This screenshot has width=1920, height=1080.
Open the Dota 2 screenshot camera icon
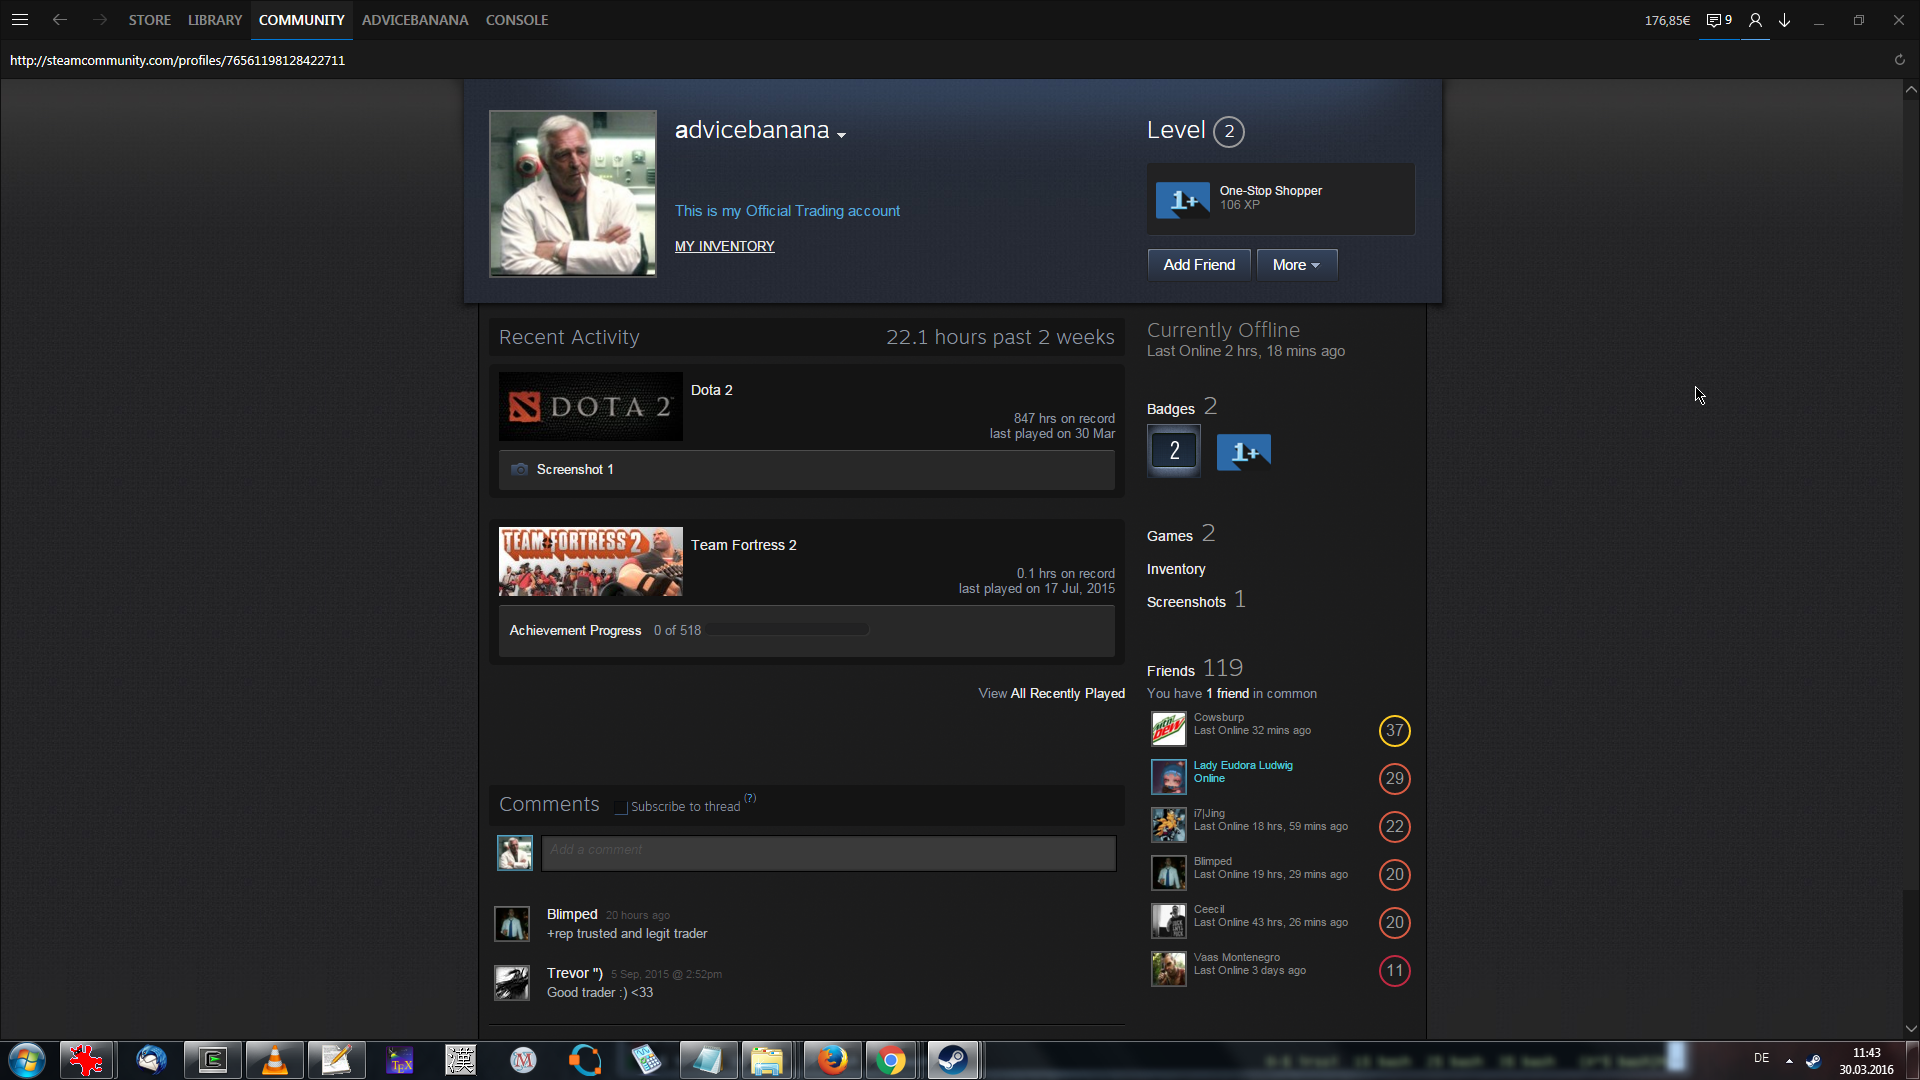point(519,469)
